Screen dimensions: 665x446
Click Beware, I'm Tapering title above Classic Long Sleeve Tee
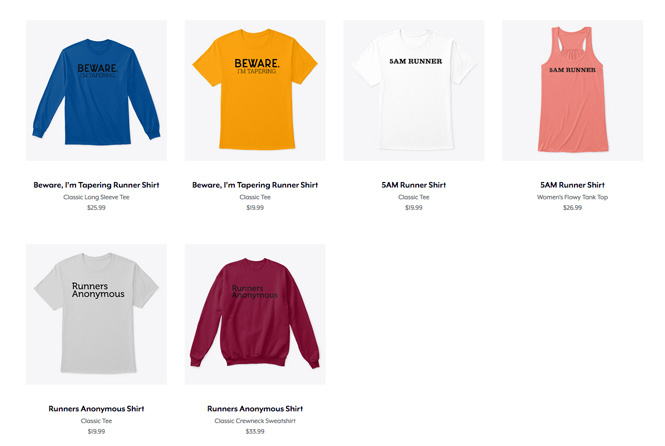tap(96, 185)
